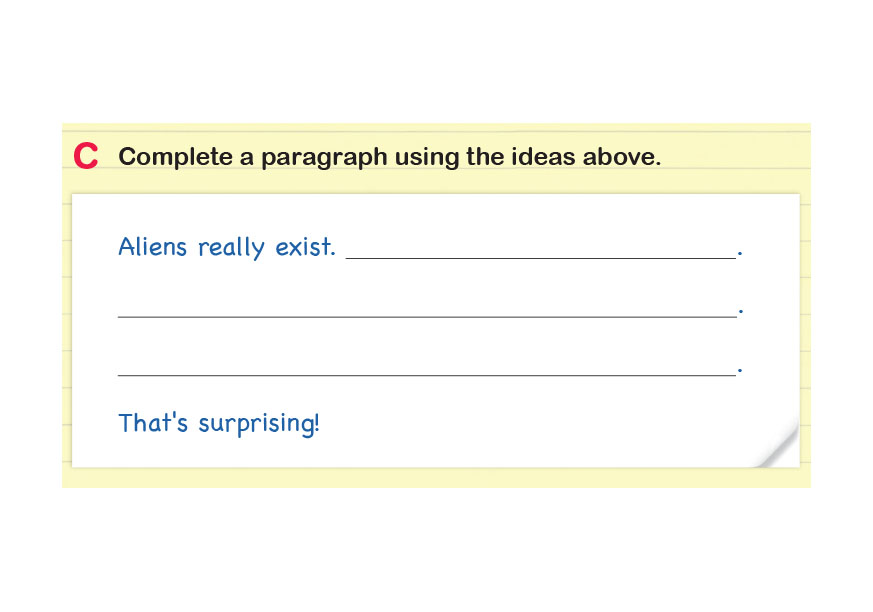Click the curled page corner
873x612 pixels.
tap(778, 447)
